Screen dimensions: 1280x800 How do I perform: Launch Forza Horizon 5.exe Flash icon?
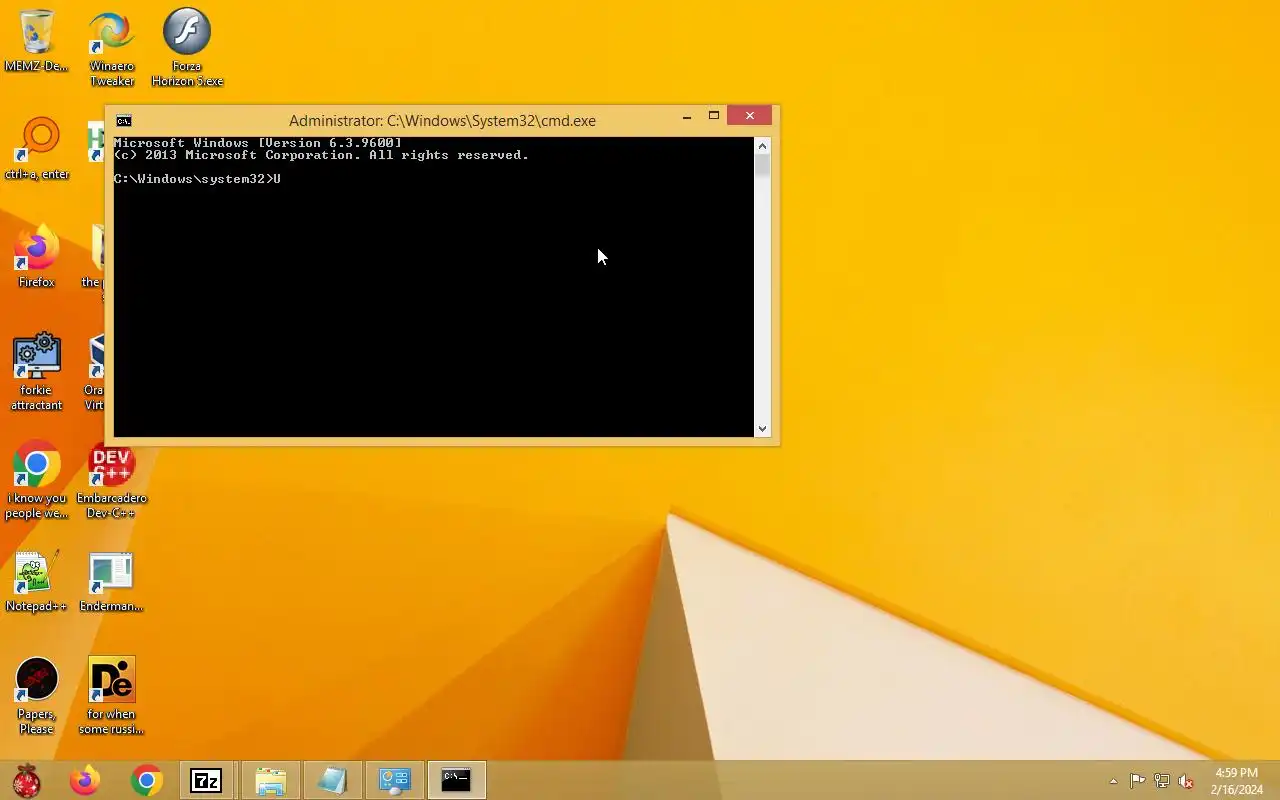pos(187,47)
